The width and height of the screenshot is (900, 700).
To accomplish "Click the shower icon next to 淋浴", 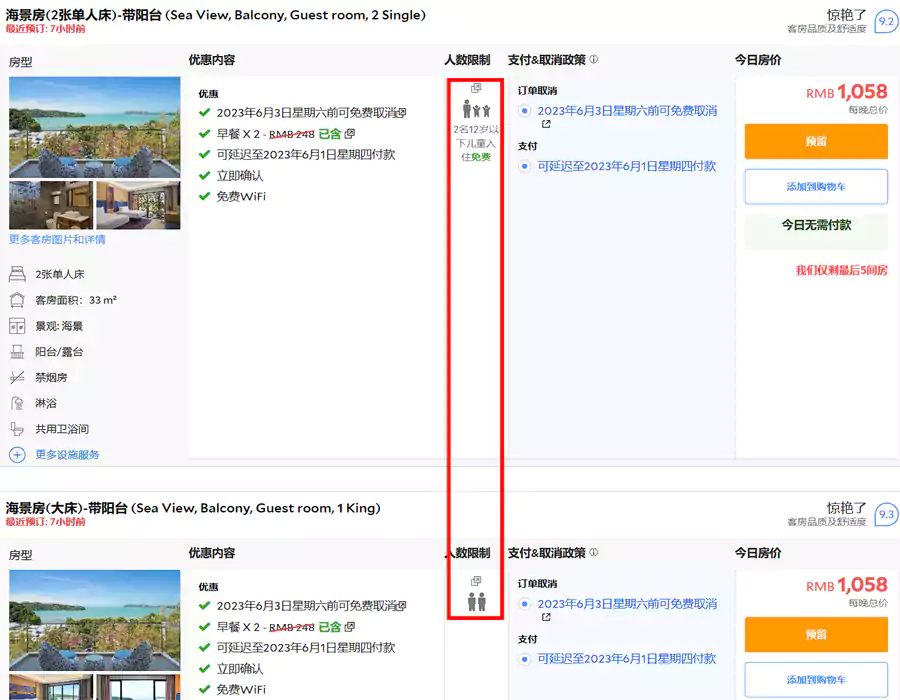I will [x=18, y=402].
